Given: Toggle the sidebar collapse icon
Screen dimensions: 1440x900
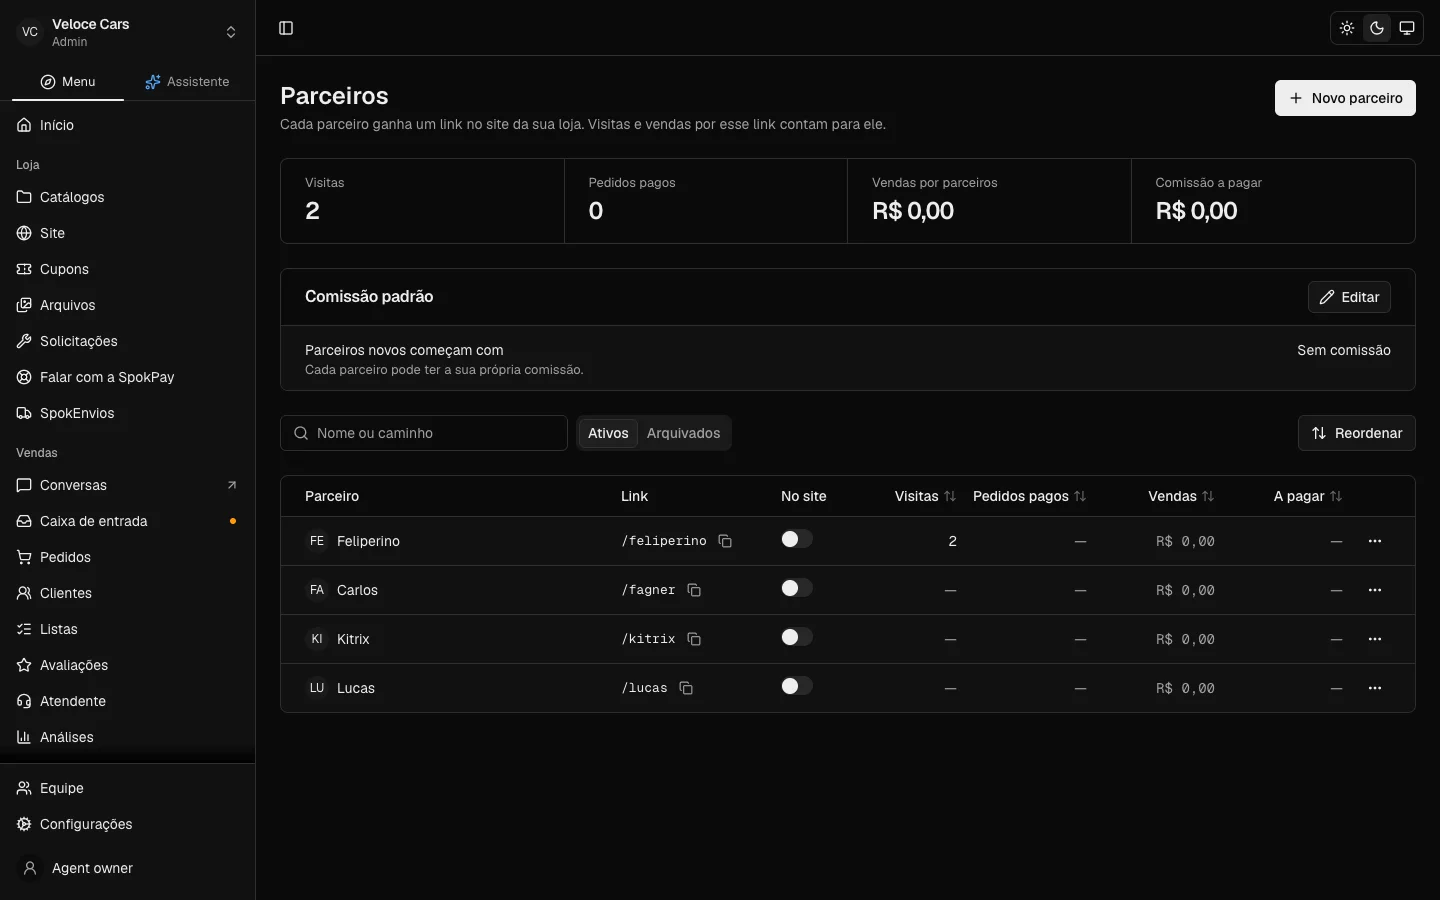Looking at the screenshot, I should [x=286, y=28].
